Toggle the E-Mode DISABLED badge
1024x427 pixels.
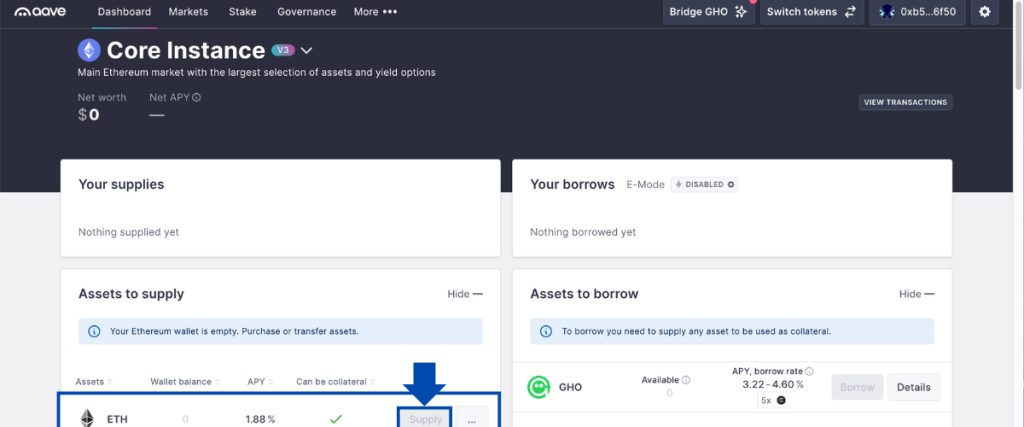(704, 185)
